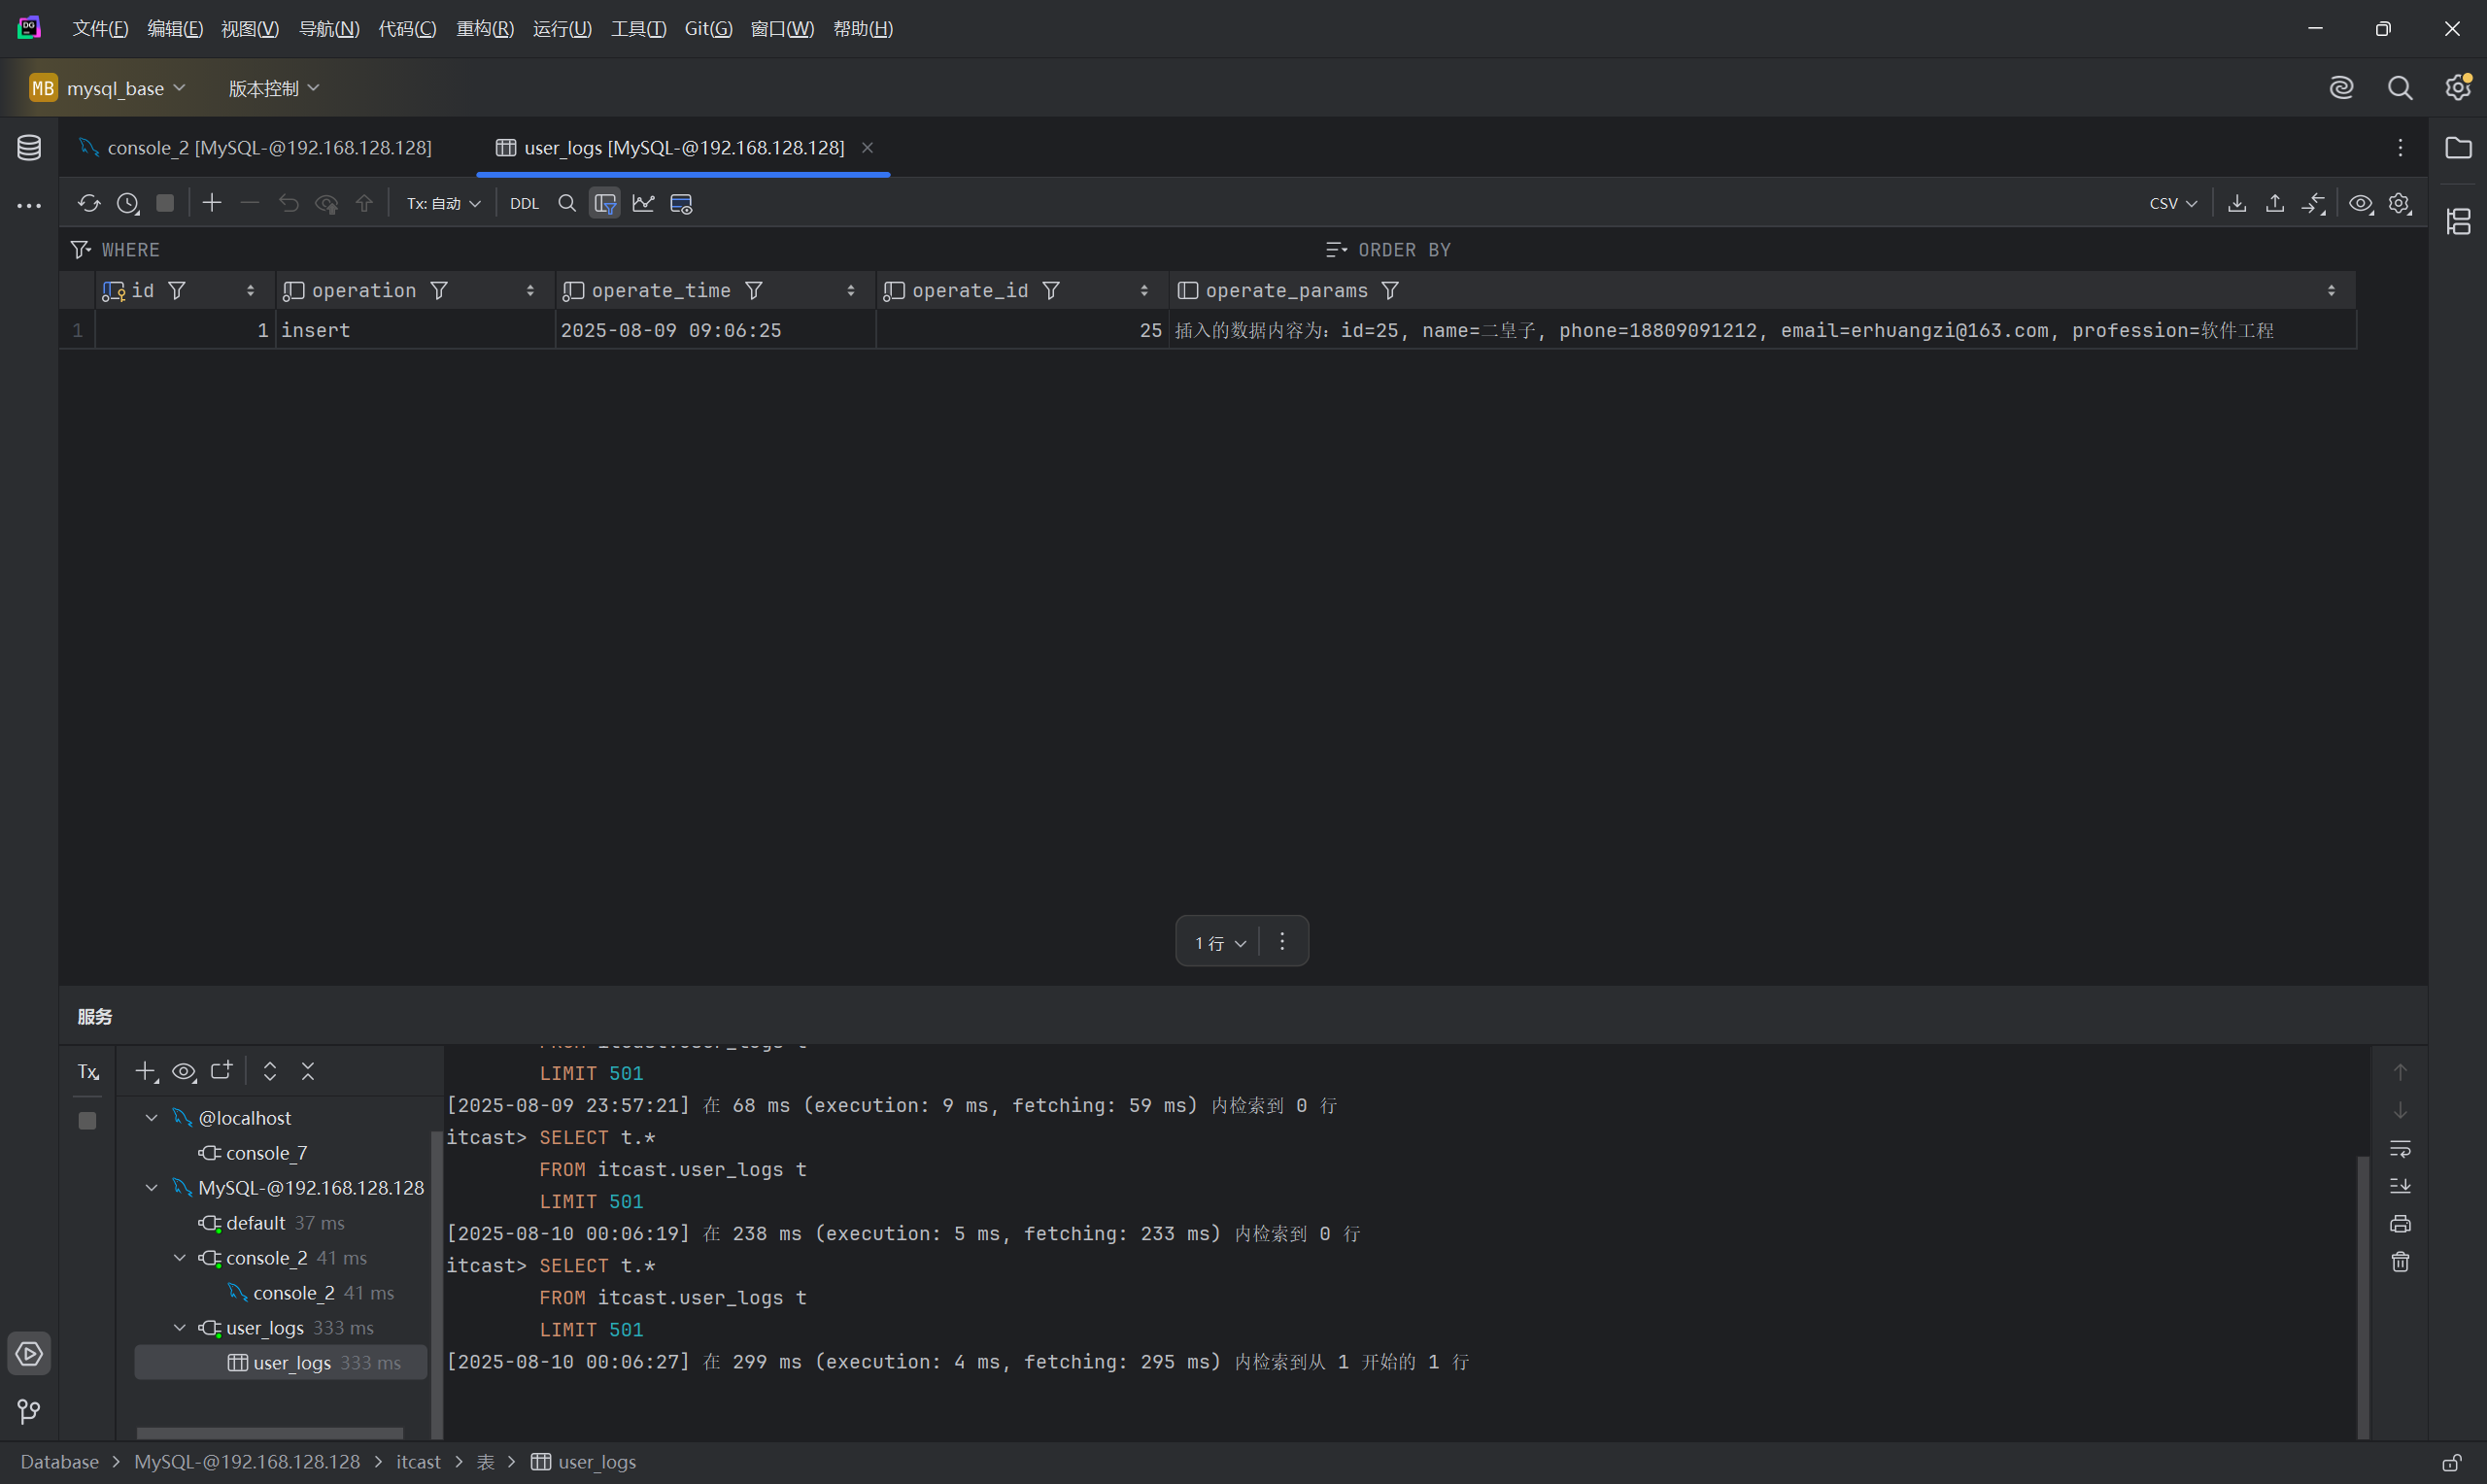Image resolution: width=2487 pixels, height=1484 pixels.
Task: Open the chart view icon in toolbar
Action: coord(643,204)
